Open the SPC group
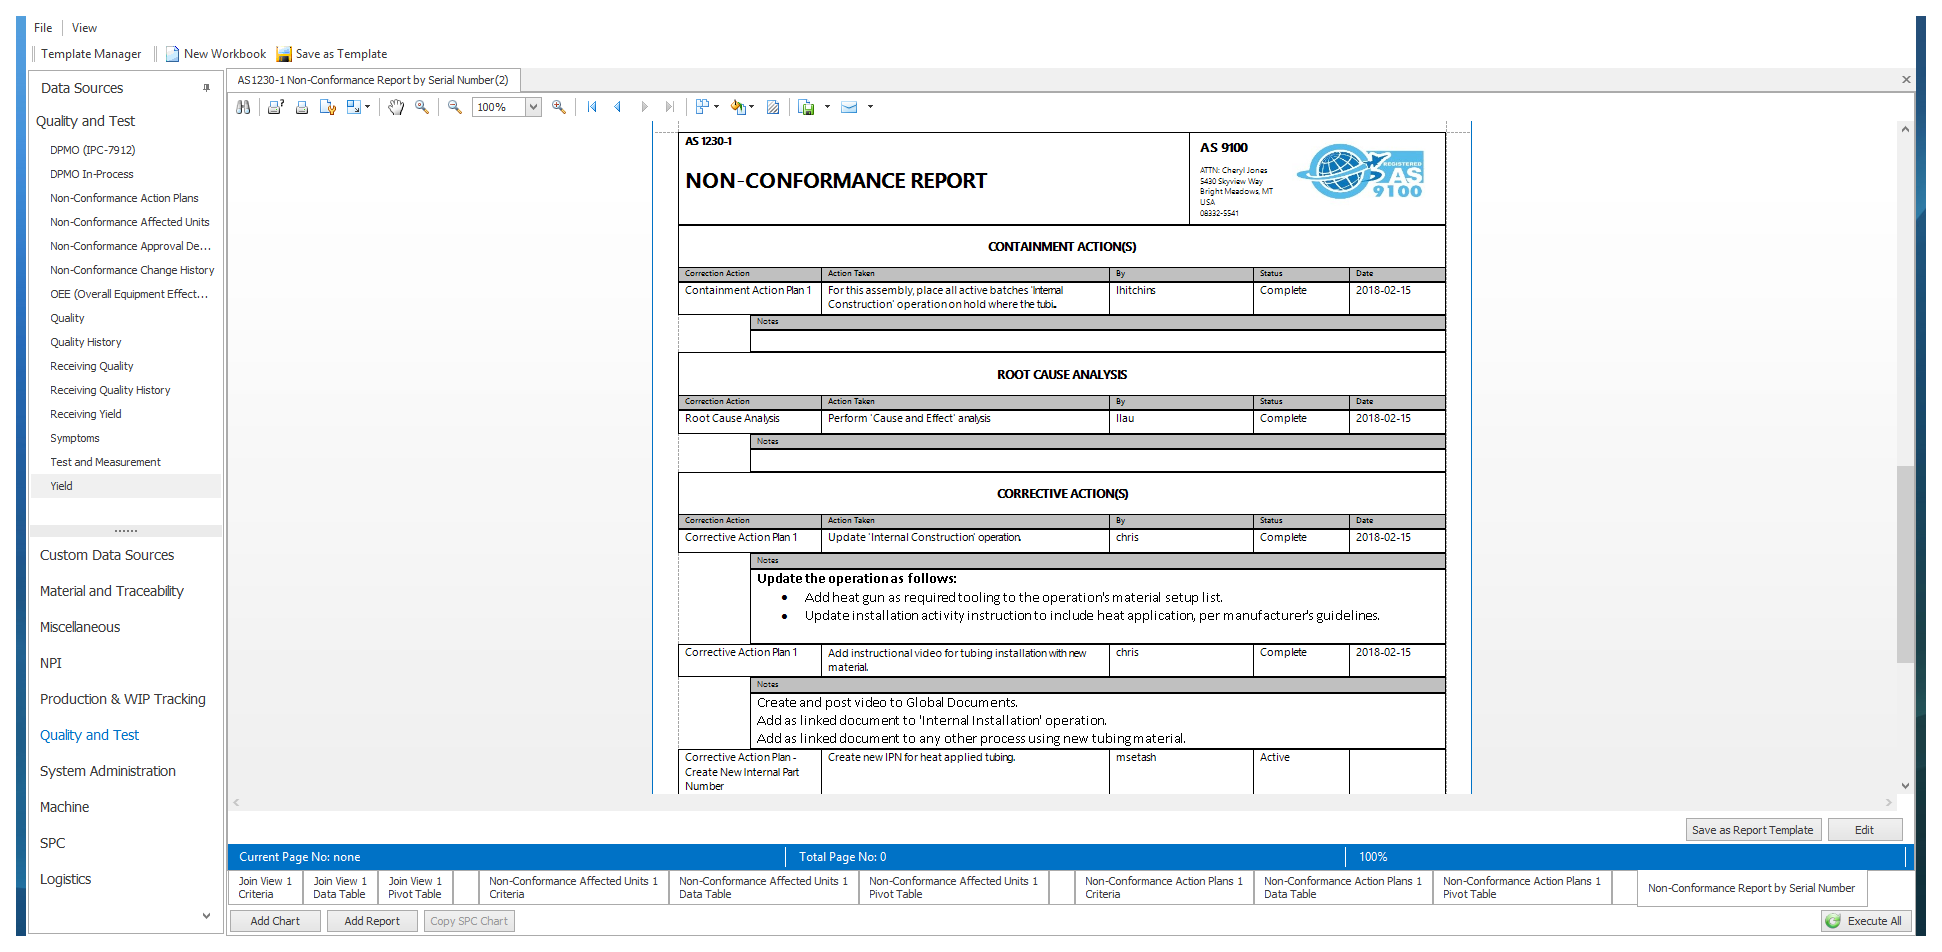This screenshot has height=952, width=1942. coord(53,843)
